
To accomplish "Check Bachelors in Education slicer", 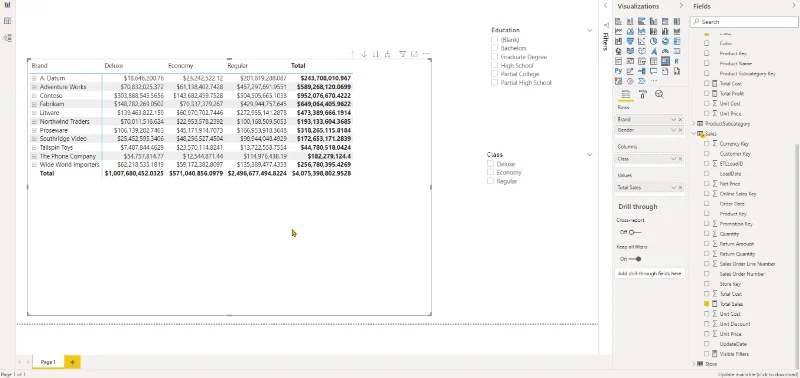I will click(x=494, y=48).
